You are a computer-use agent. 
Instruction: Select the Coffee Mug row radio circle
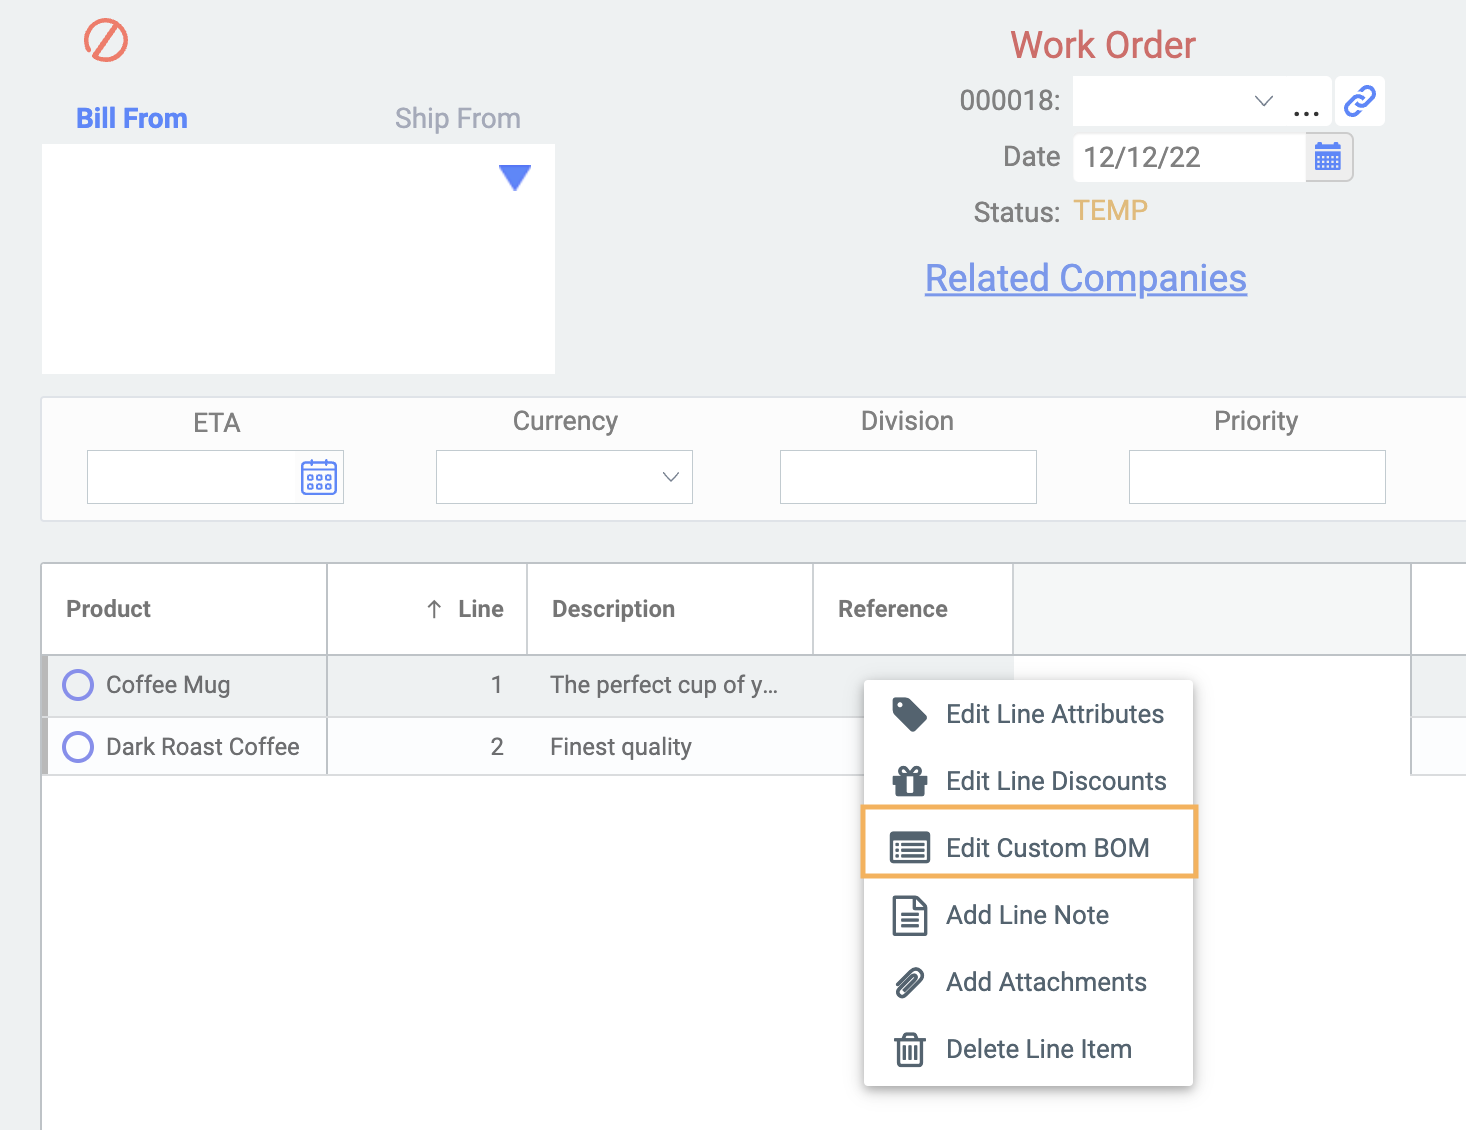[x=78, y=685]
